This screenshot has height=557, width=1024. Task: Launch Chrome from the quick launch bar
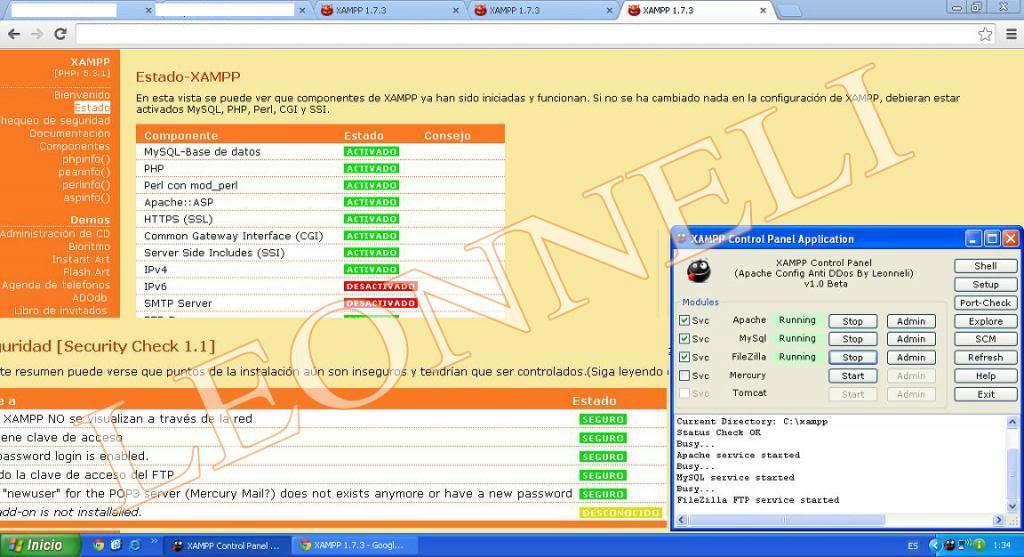pyautogui.click(x=99, y=546)
